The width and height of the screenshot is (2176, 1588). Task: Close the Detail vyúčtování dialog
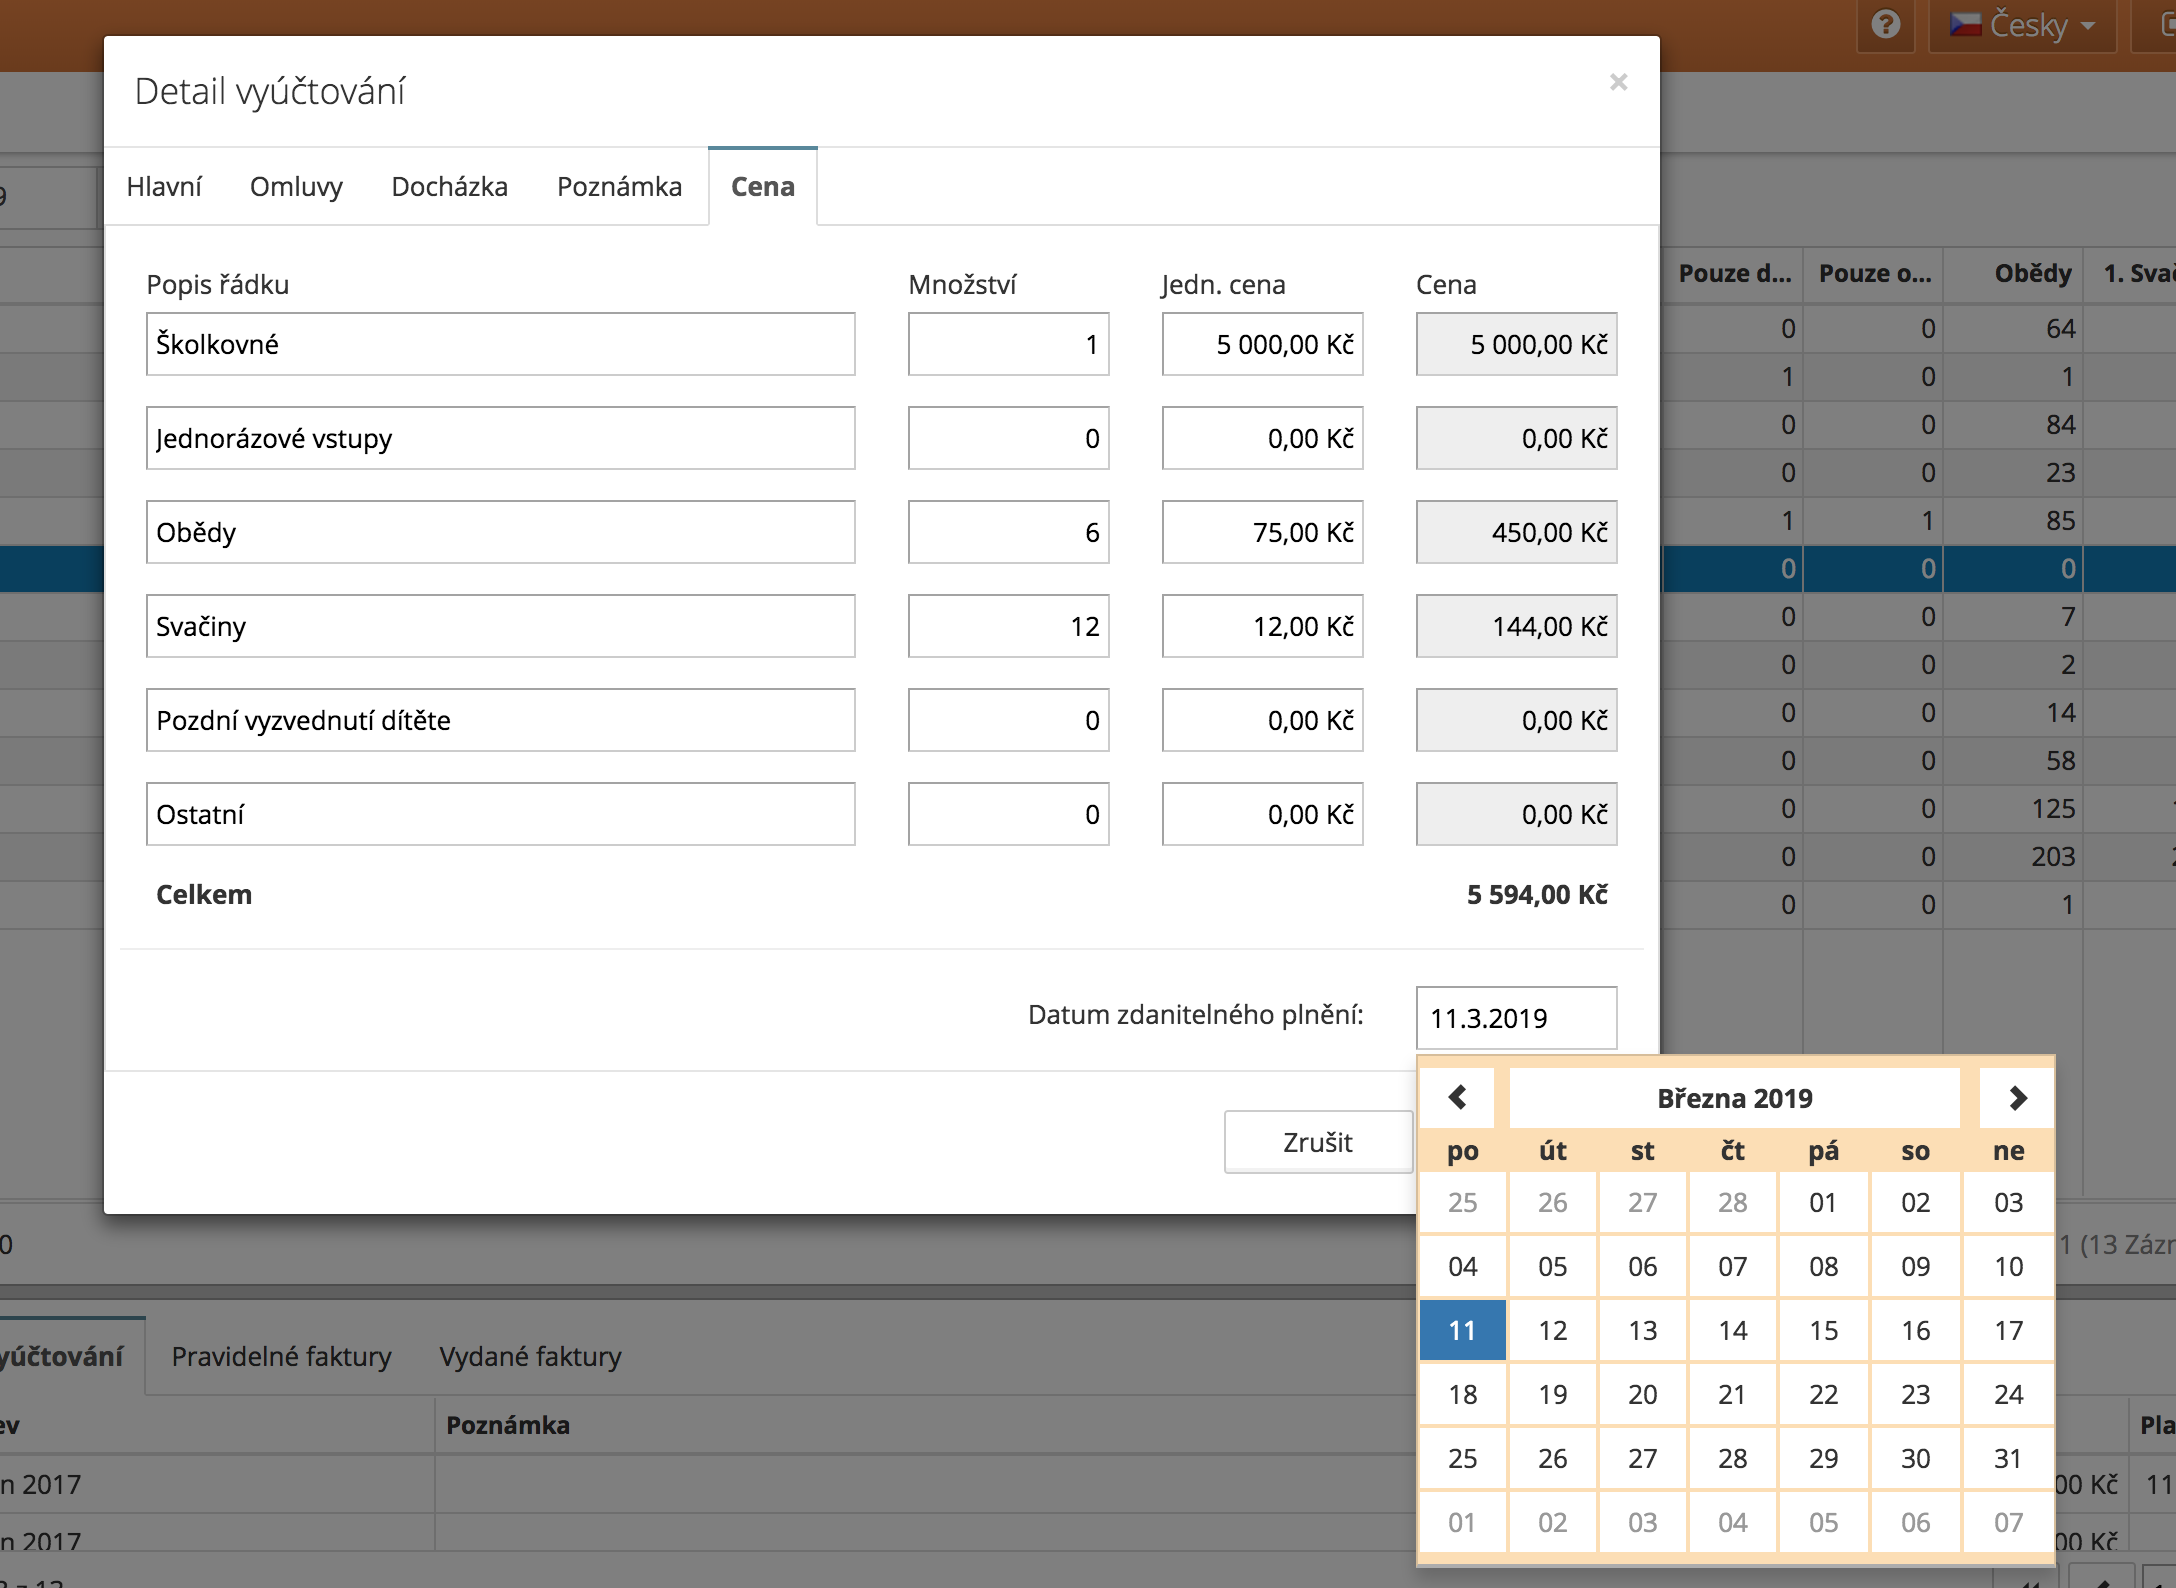tap(1618, 82)
